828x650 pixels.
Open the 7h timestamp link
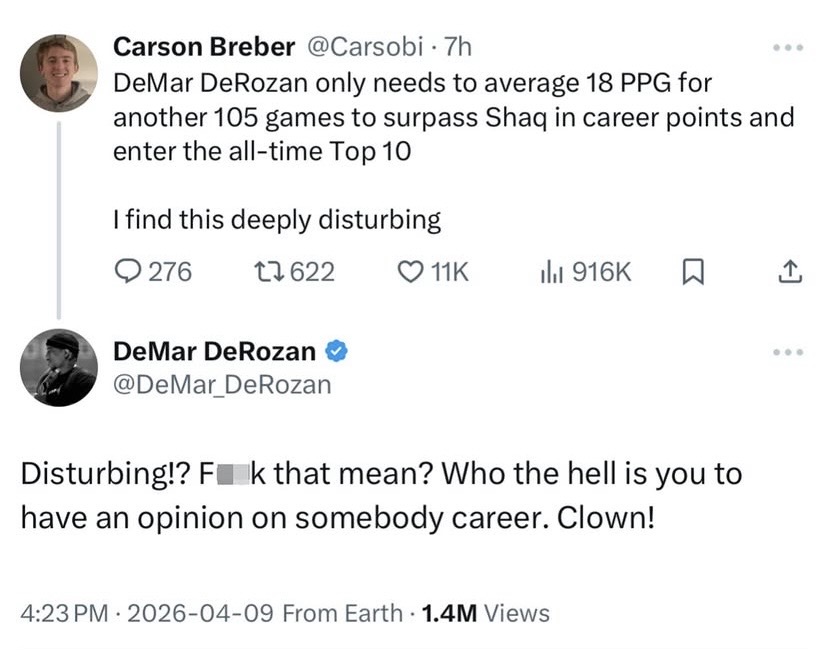coord(457,47)
